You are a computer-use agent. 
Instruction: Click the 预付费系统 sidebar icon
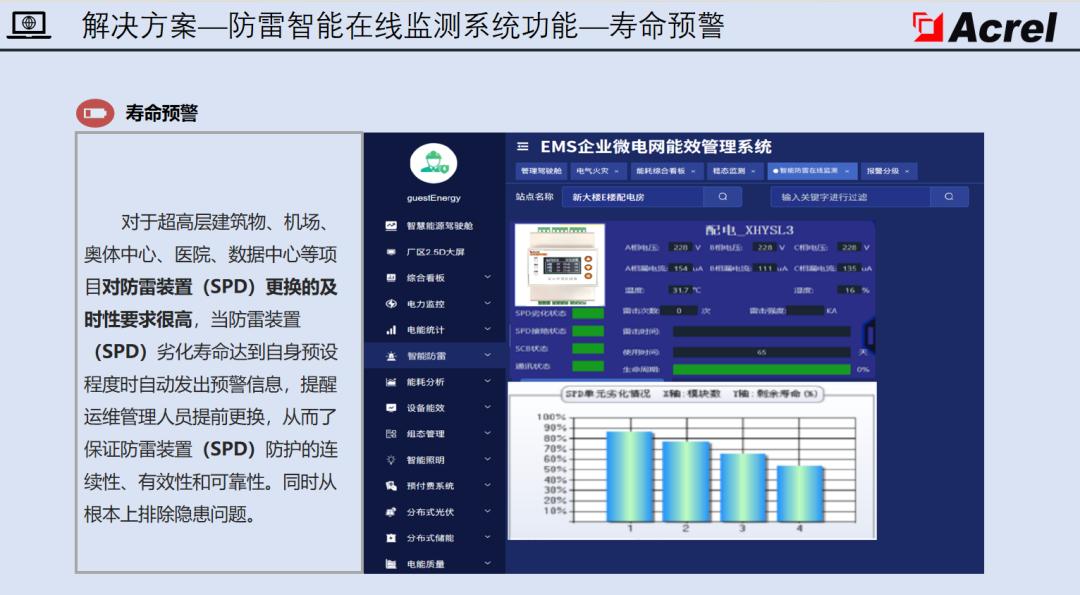click(391, 486)
